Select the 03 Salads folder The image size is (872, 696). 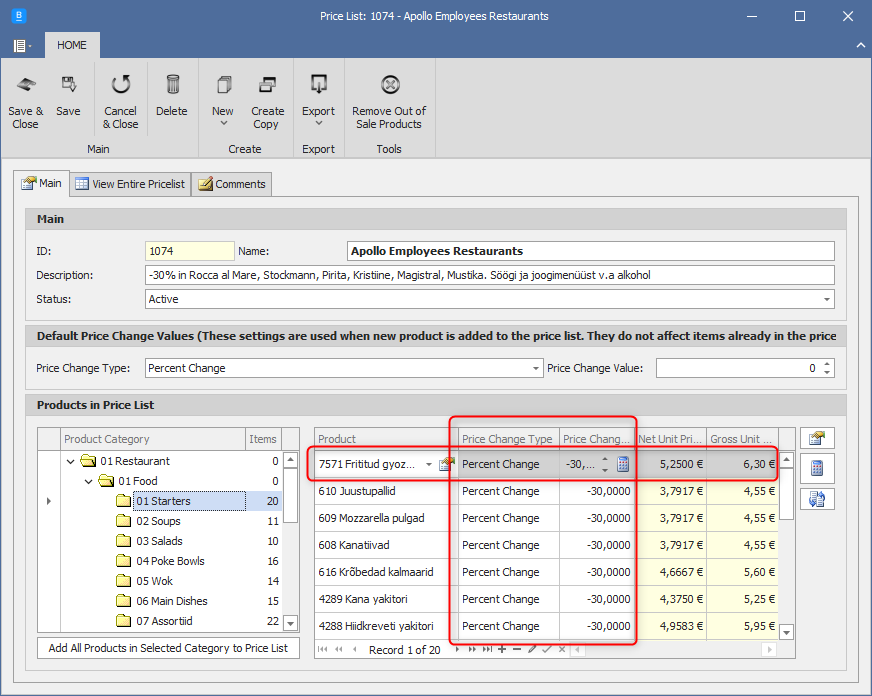[x=160, y=541]
